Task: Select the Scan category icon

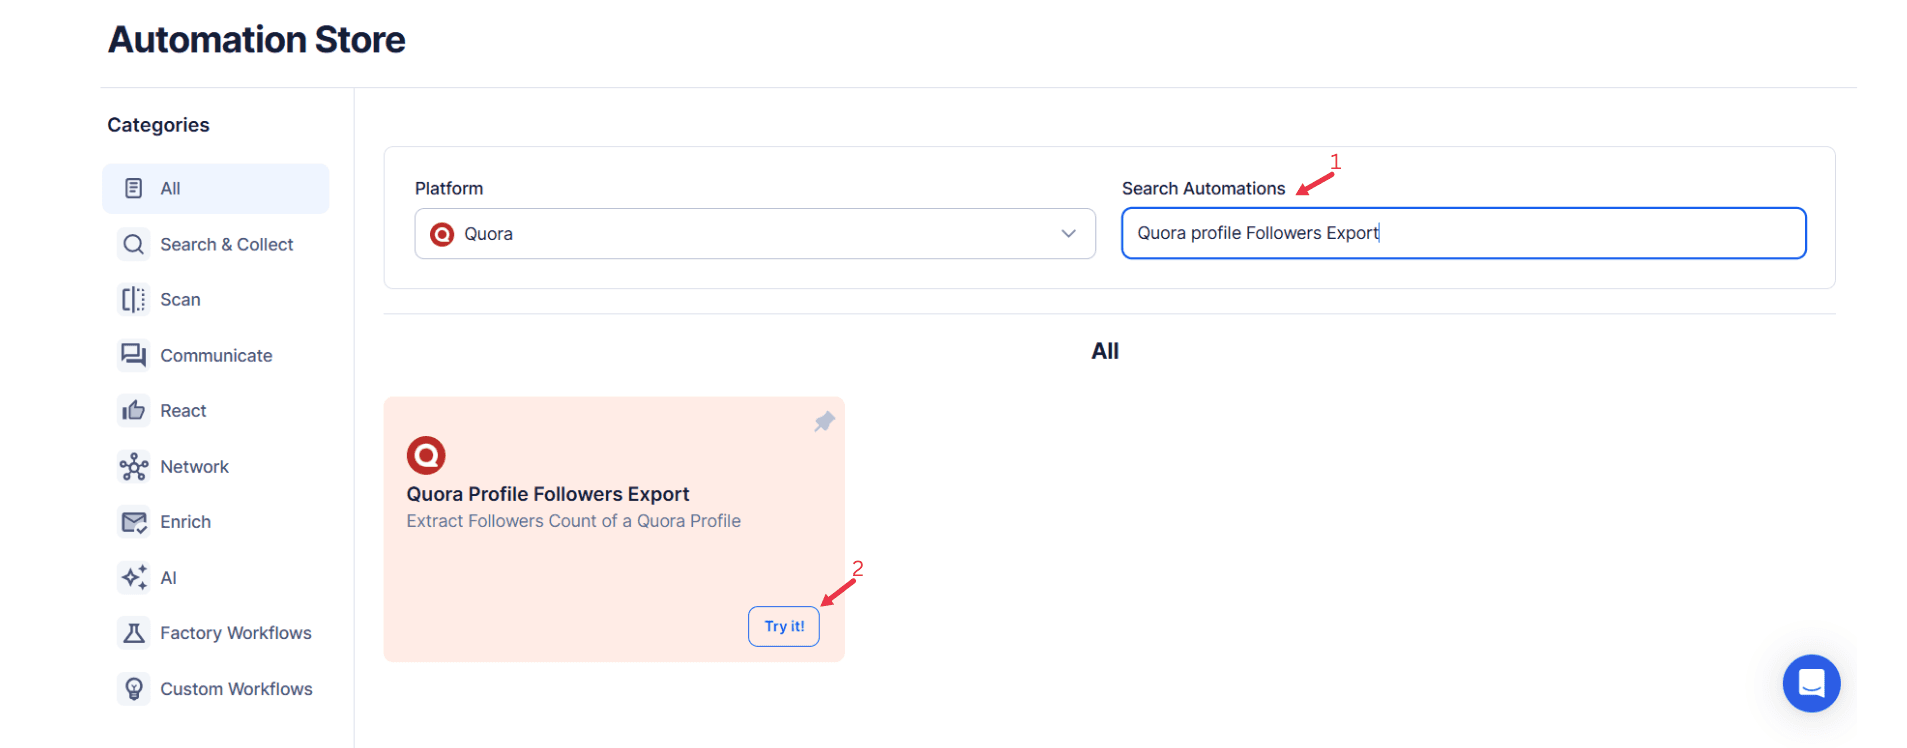Action: [134, 299]
